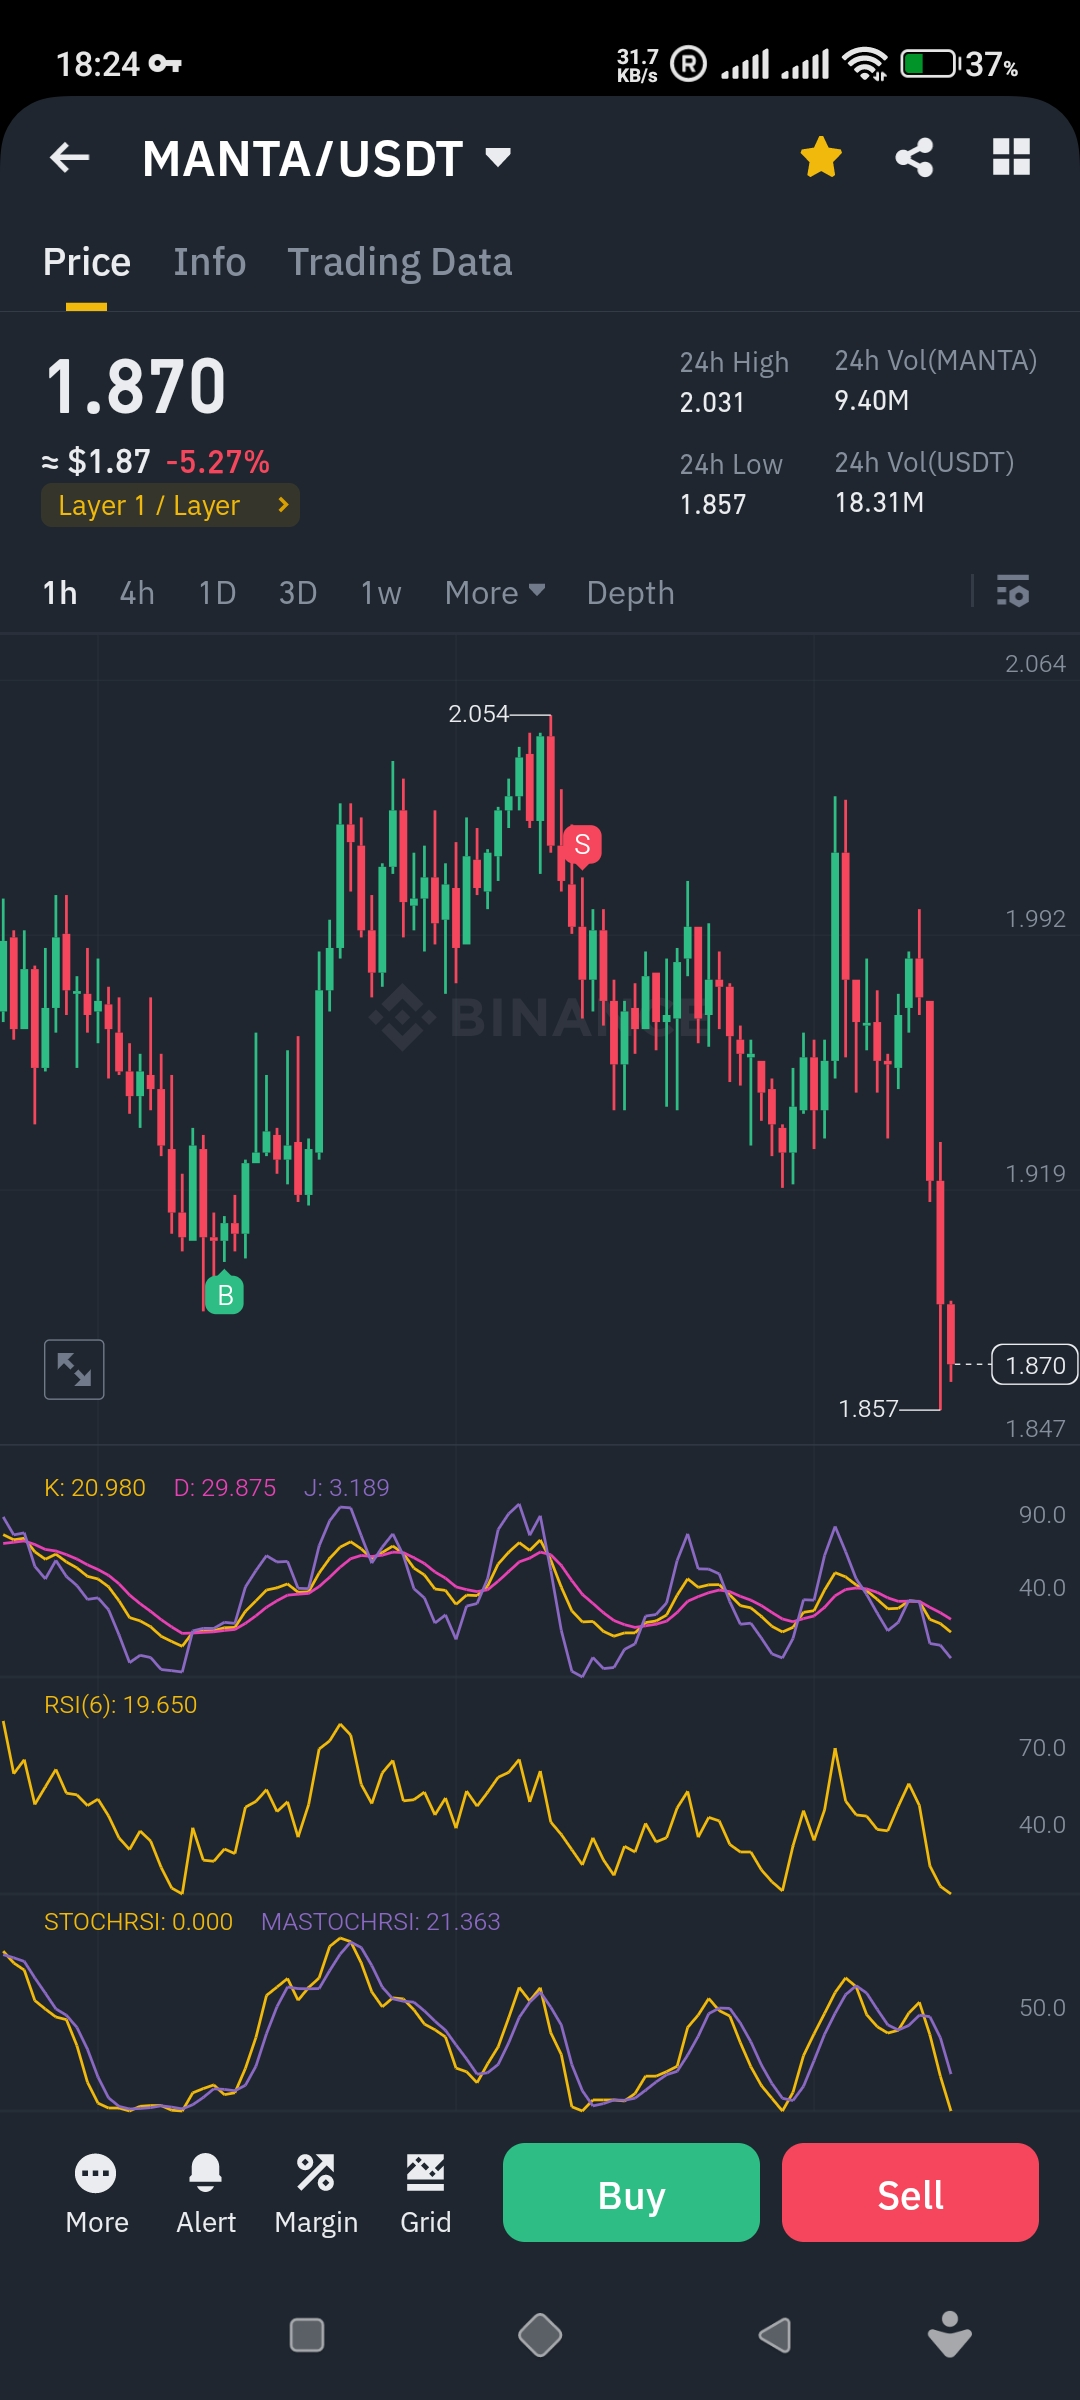The width and height of the screenshot is (1080, 2400).
Task: Tap the Android home button
Action: click(x=540, y=2335)
